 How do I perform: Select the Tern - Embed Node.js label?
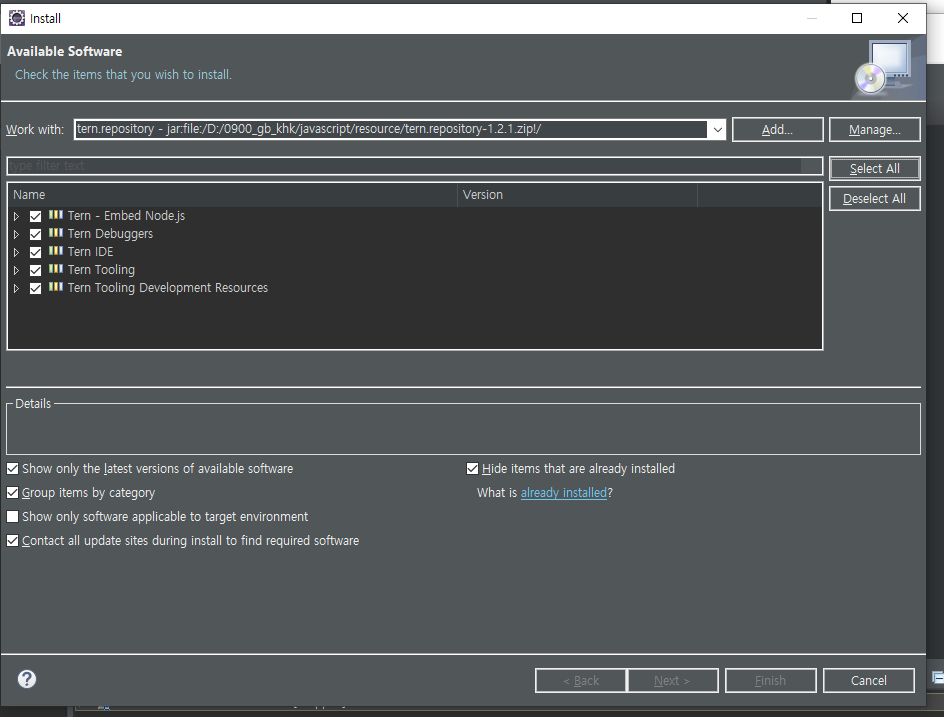click(126, 216)
